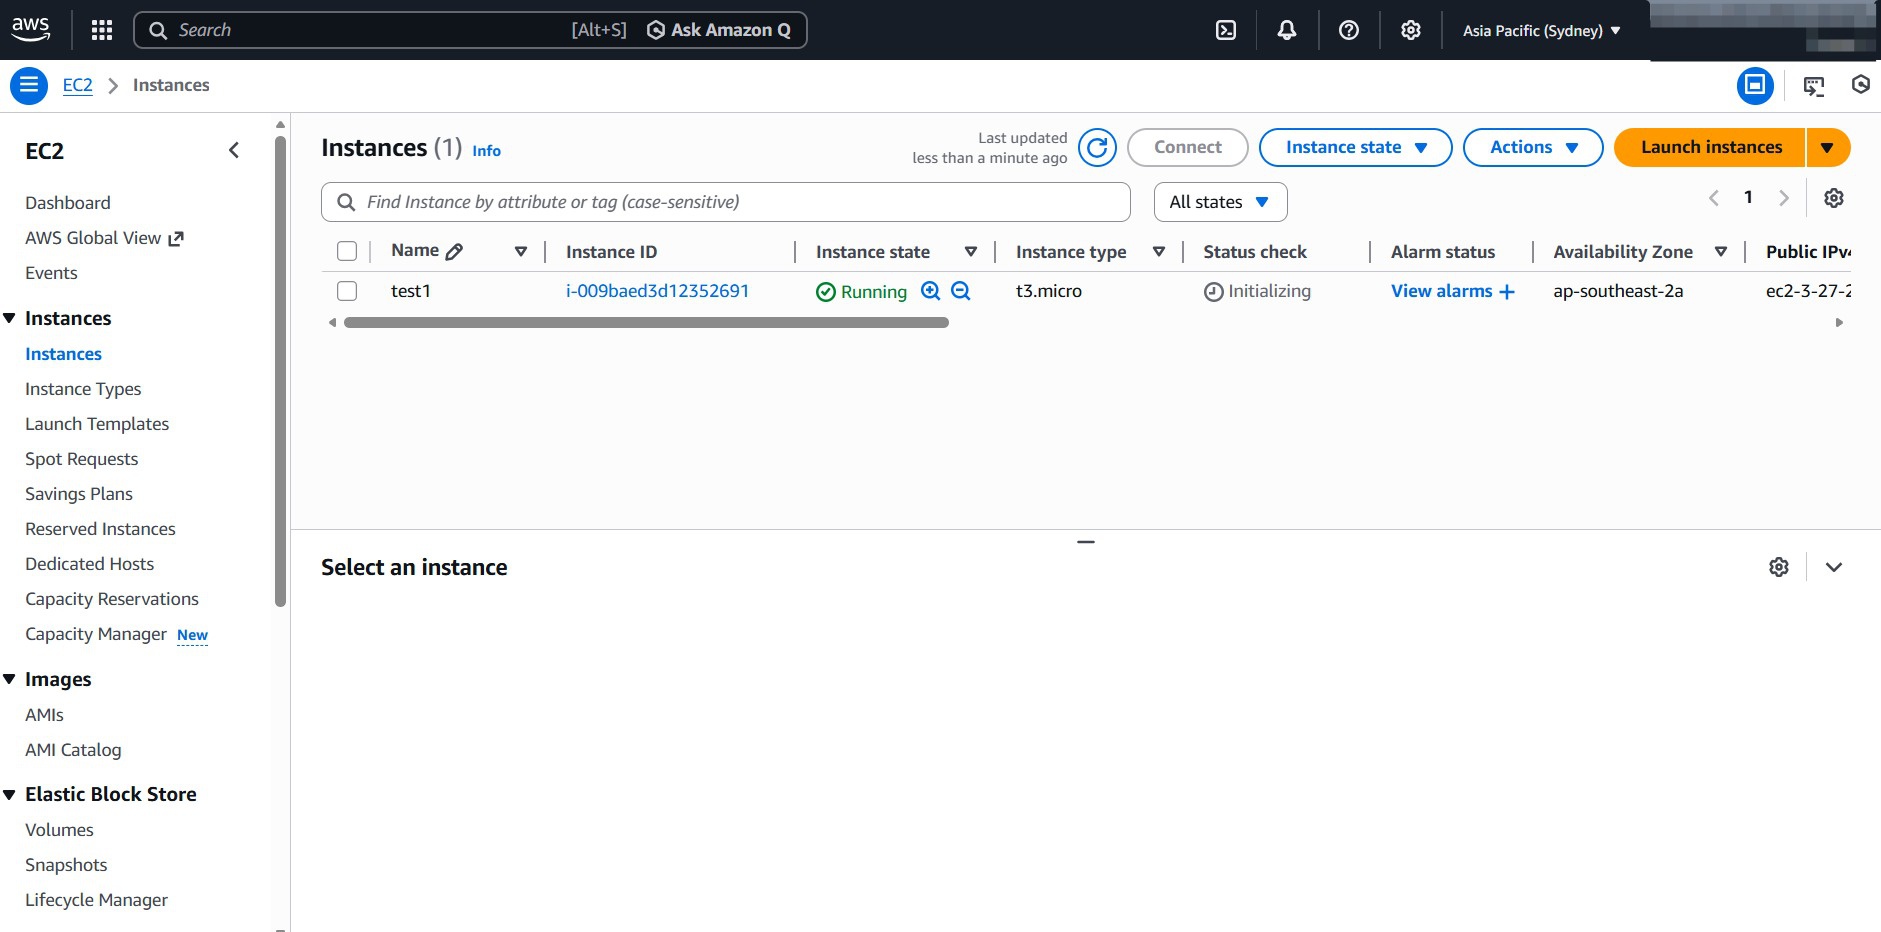The image size is (1881, 932).
Task: Click the Launch instances button
Action: click(1710, 148)
